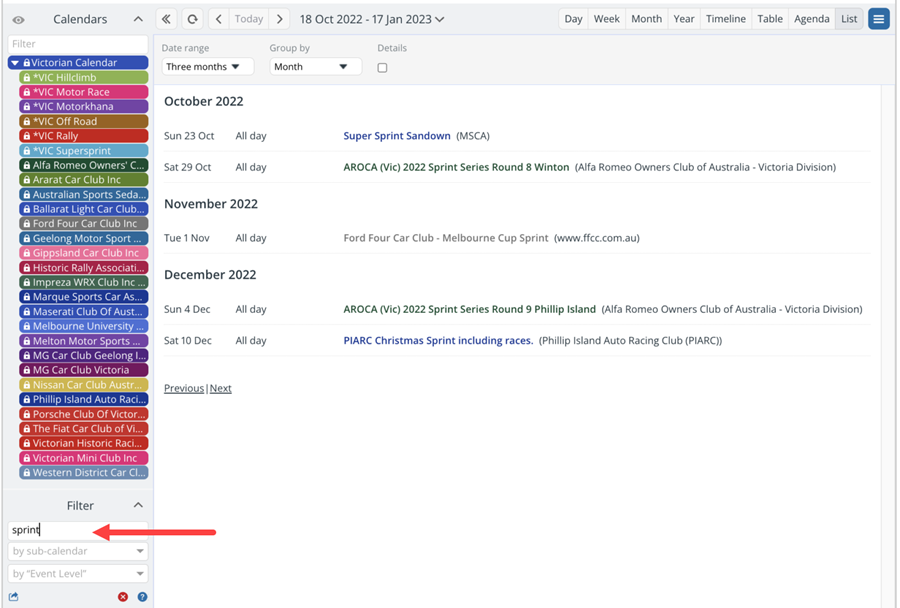The image size is (900, 608).
Task: Select Nissan Car Club calendar
Action: 84,385
